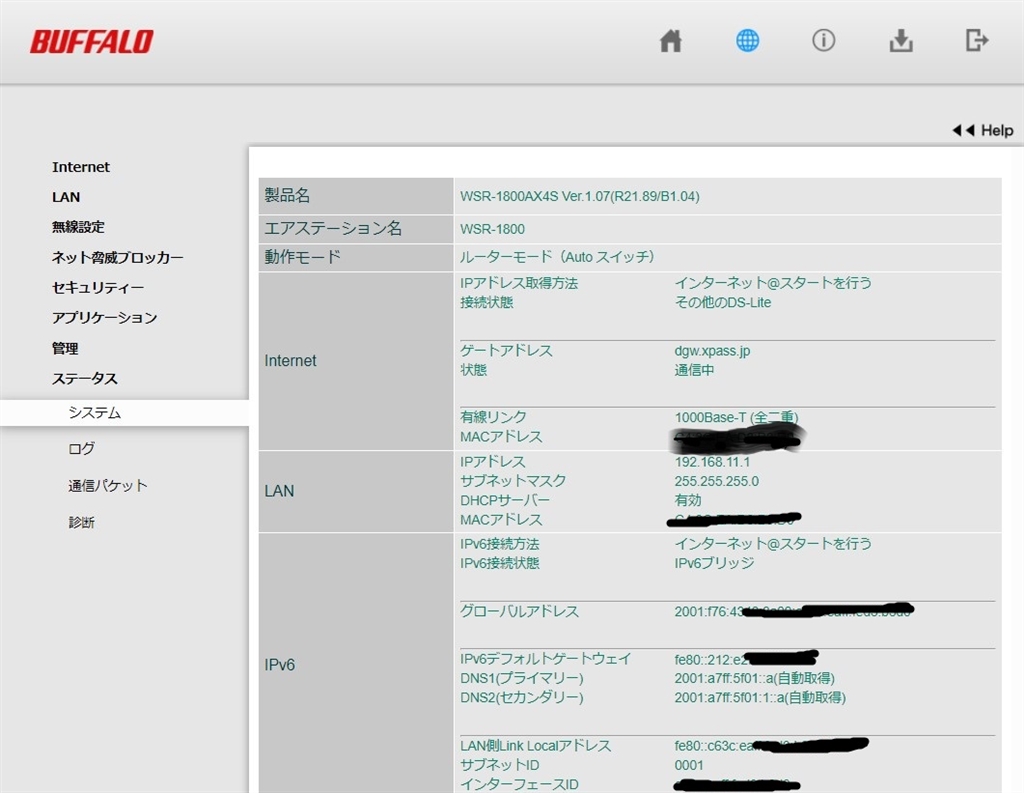Screen dimensions: 1024x793
Task: Click the firmware download icon
Action: click(x=901, y=40)
